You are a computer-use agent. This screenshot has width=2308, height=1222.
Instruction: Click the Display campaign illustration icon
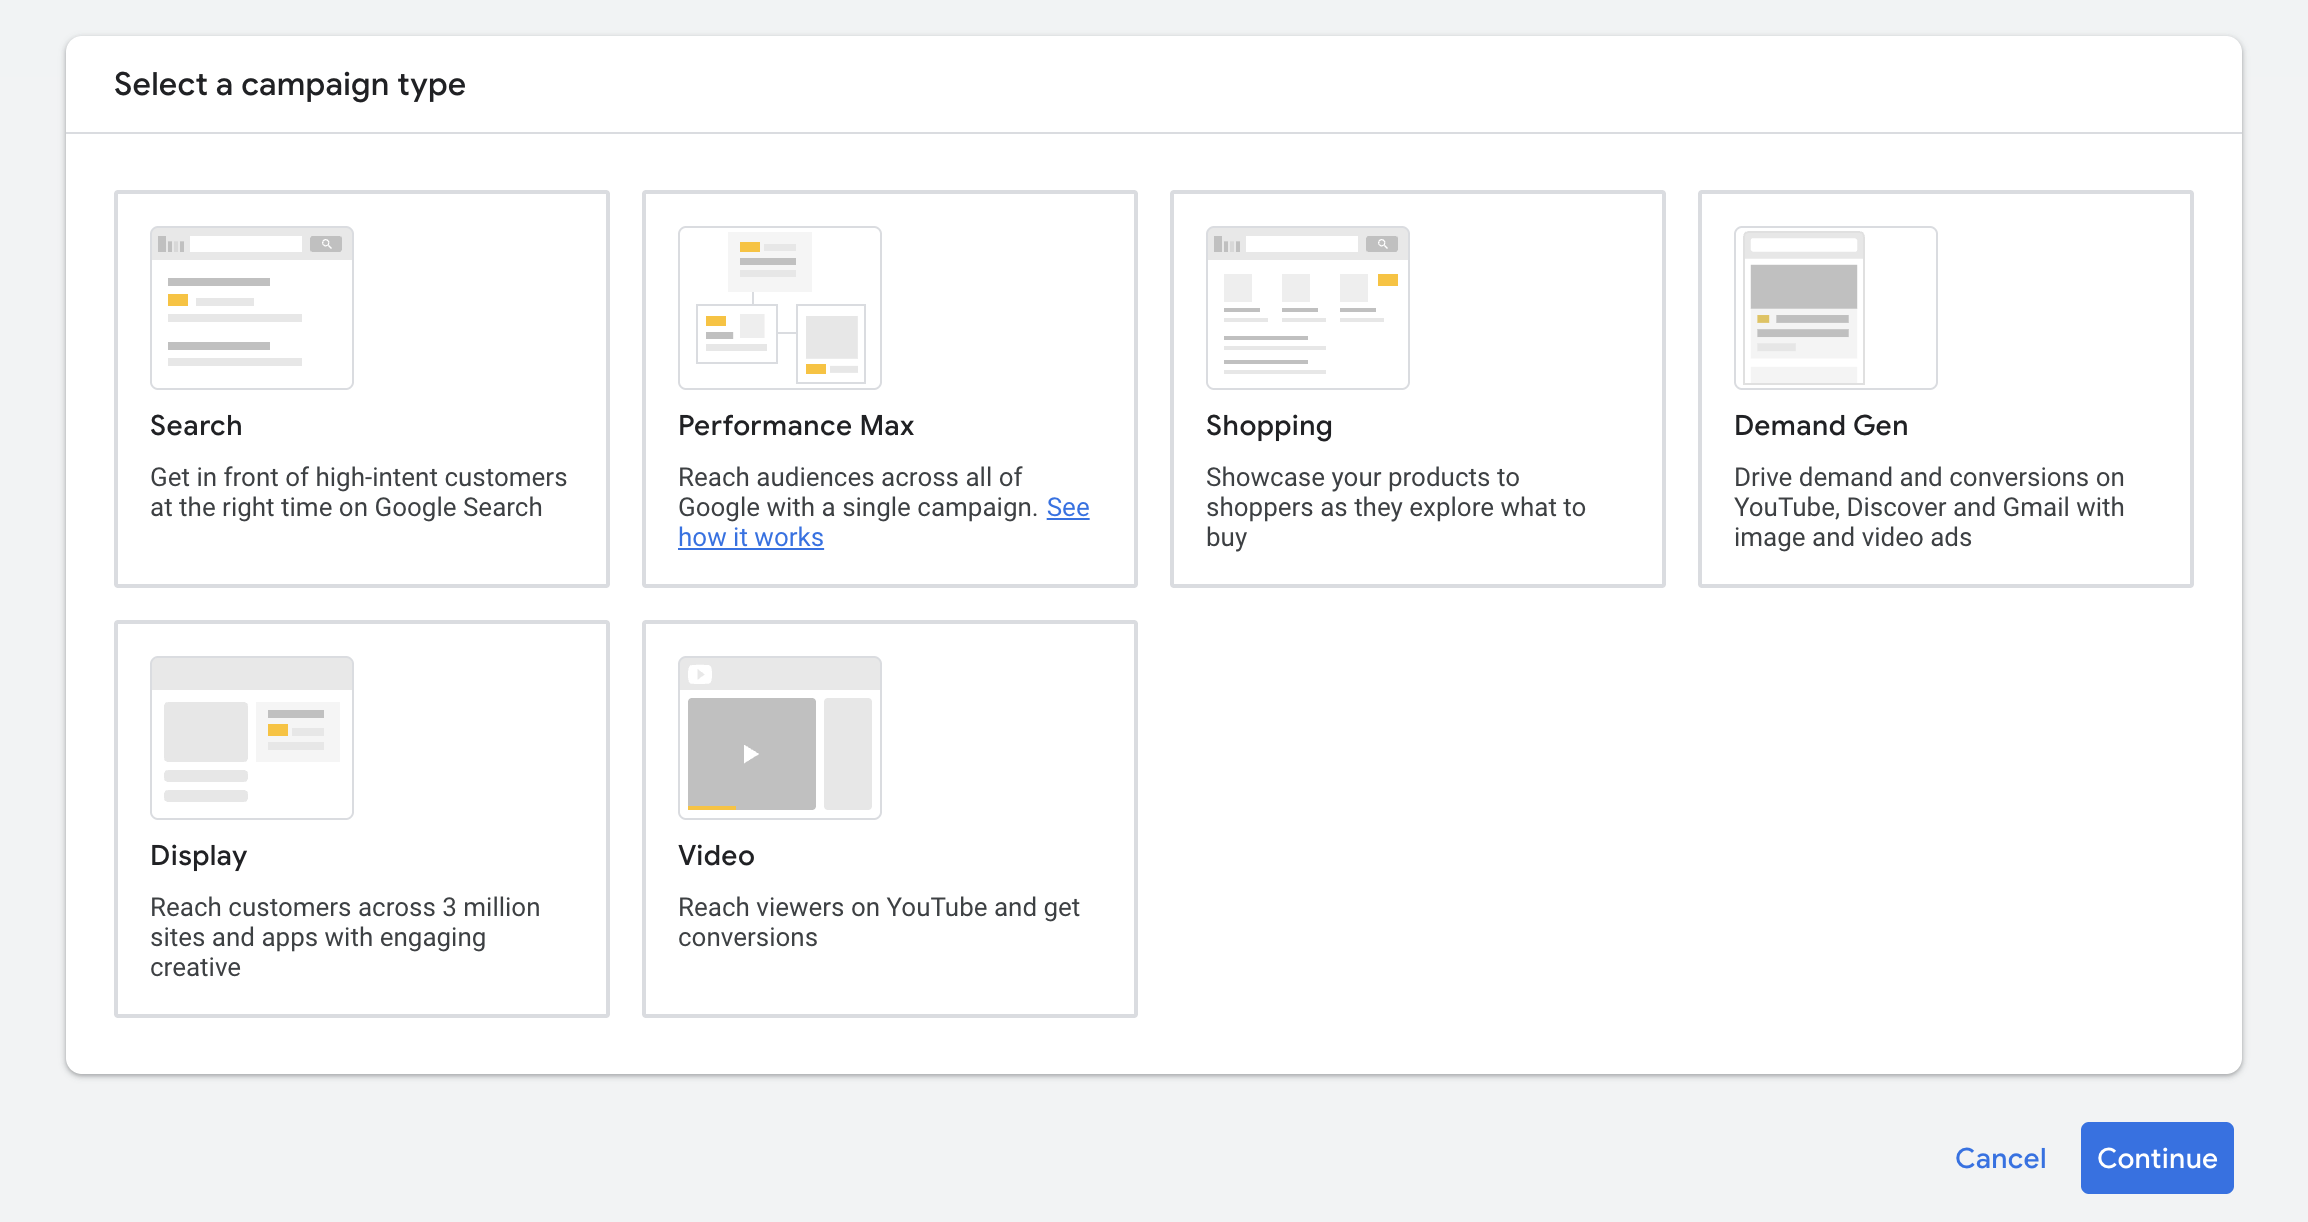click(252, 738)
